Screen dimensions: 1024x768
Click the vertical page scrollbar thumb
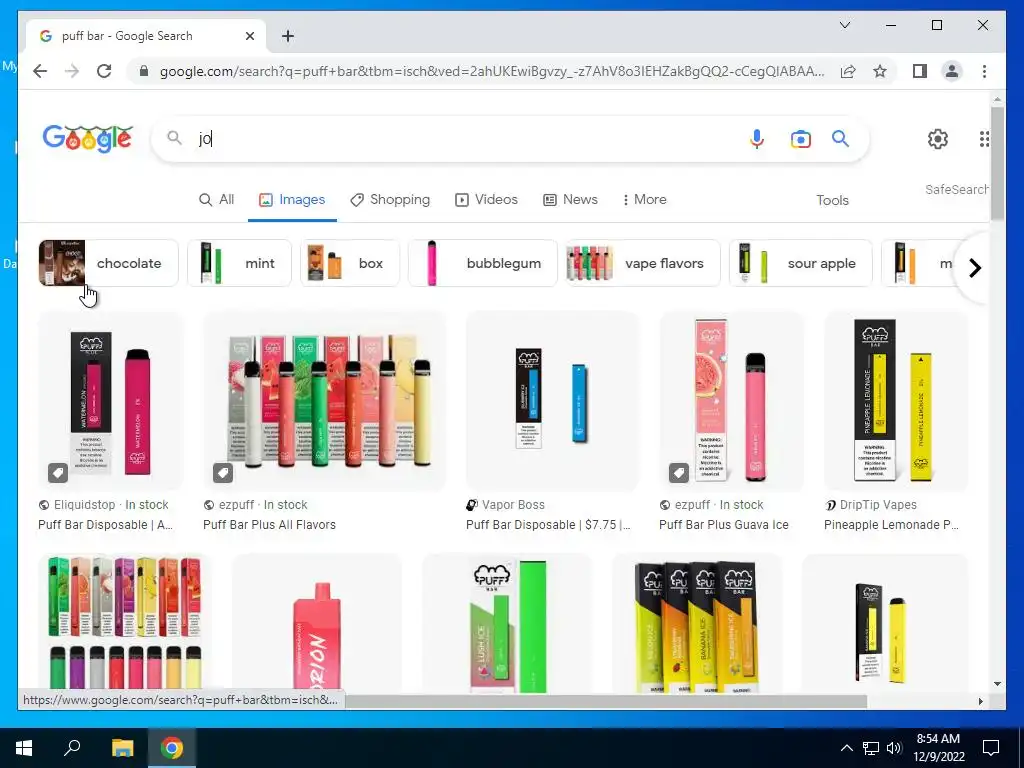997,163
